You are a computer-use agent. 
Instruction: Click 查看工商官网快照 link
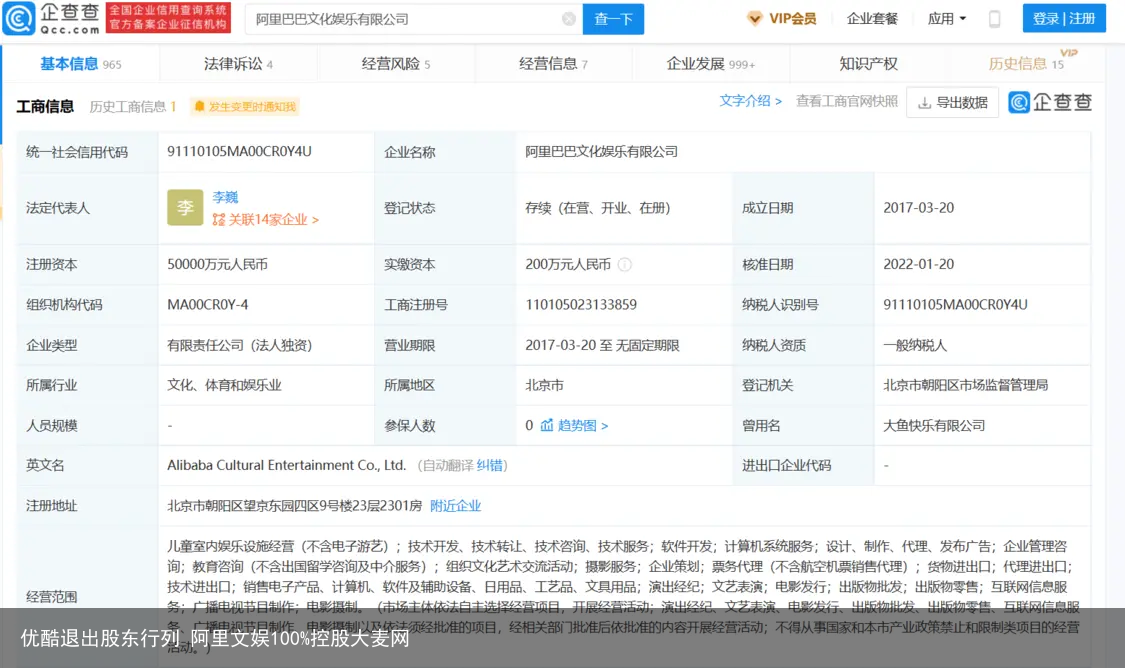pos(847,101)
